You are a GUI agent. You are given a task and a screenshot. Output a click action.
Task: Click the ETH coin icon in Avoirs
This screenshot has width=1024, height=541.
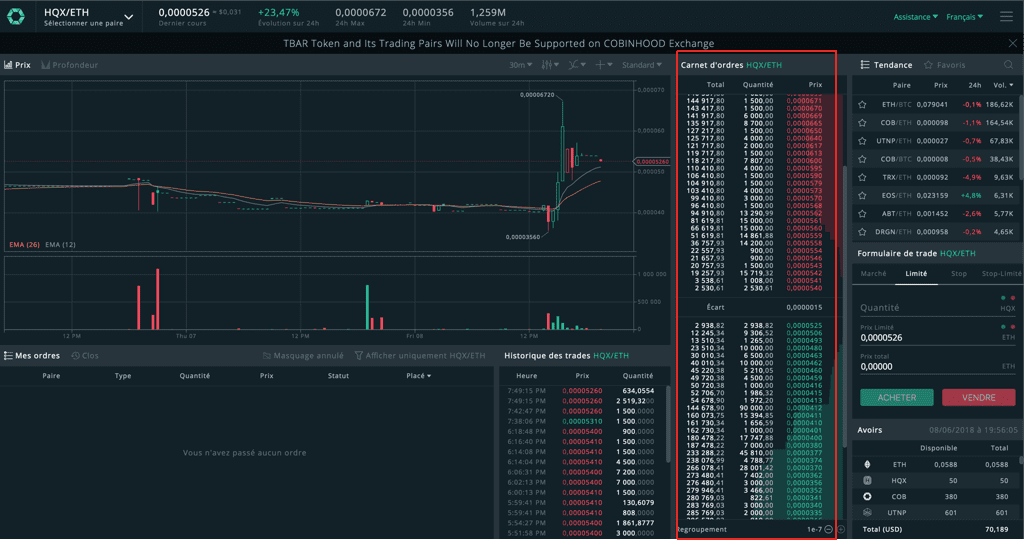point(867,465)
